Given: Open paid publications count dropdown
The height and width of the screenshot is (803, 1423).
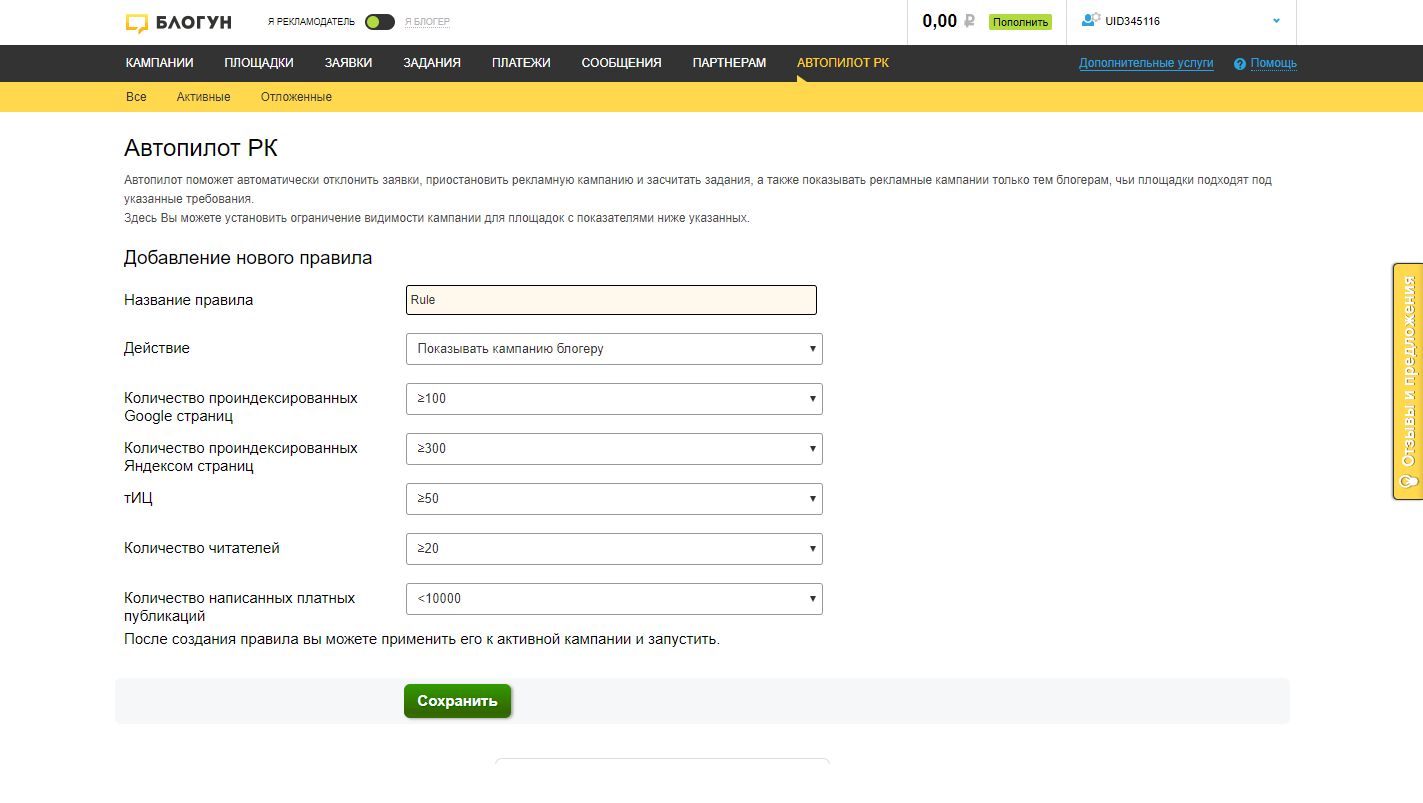Looking at the screenshot, I should [614, 599].
